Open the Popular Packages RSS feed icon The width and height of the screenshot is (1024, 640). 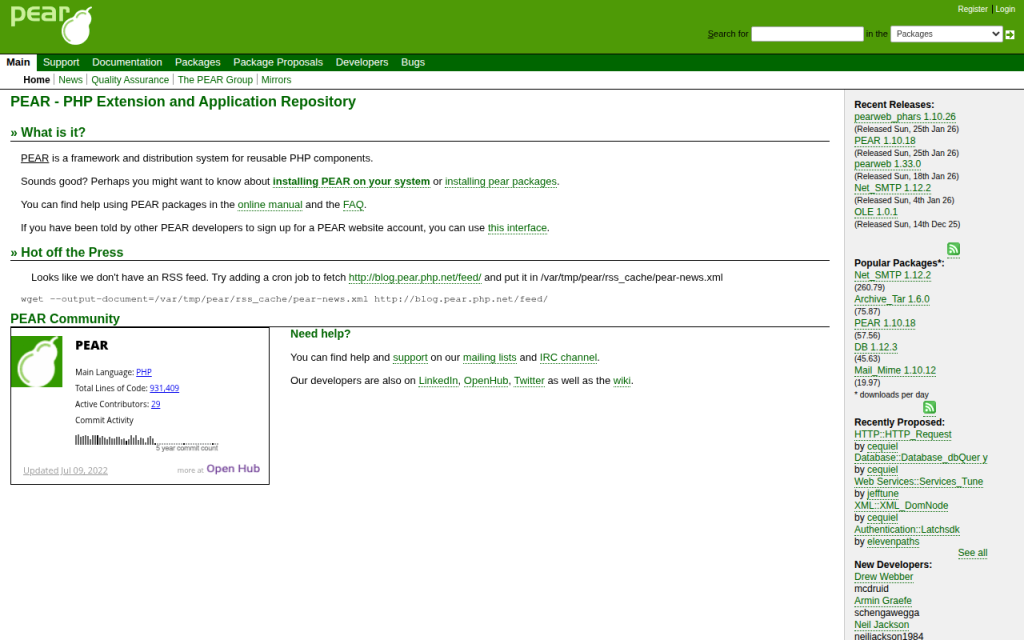[x=953, y=249]
